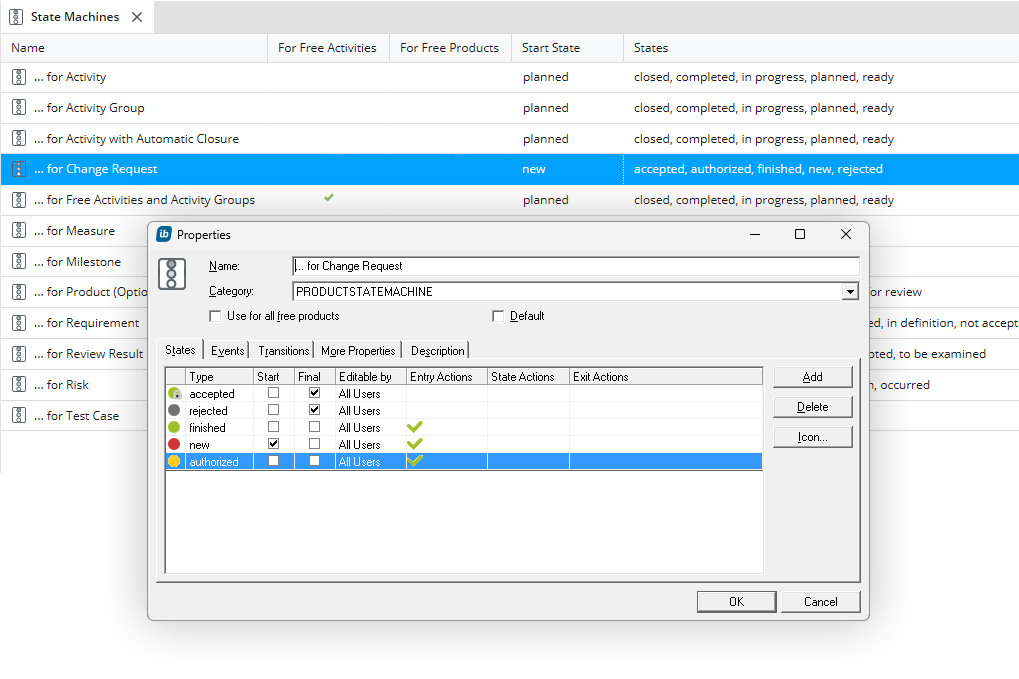Click the state machine icon for Activity row
This screenshot has height=679, width=1019.
pyautogui.click(x=19, y=77)
